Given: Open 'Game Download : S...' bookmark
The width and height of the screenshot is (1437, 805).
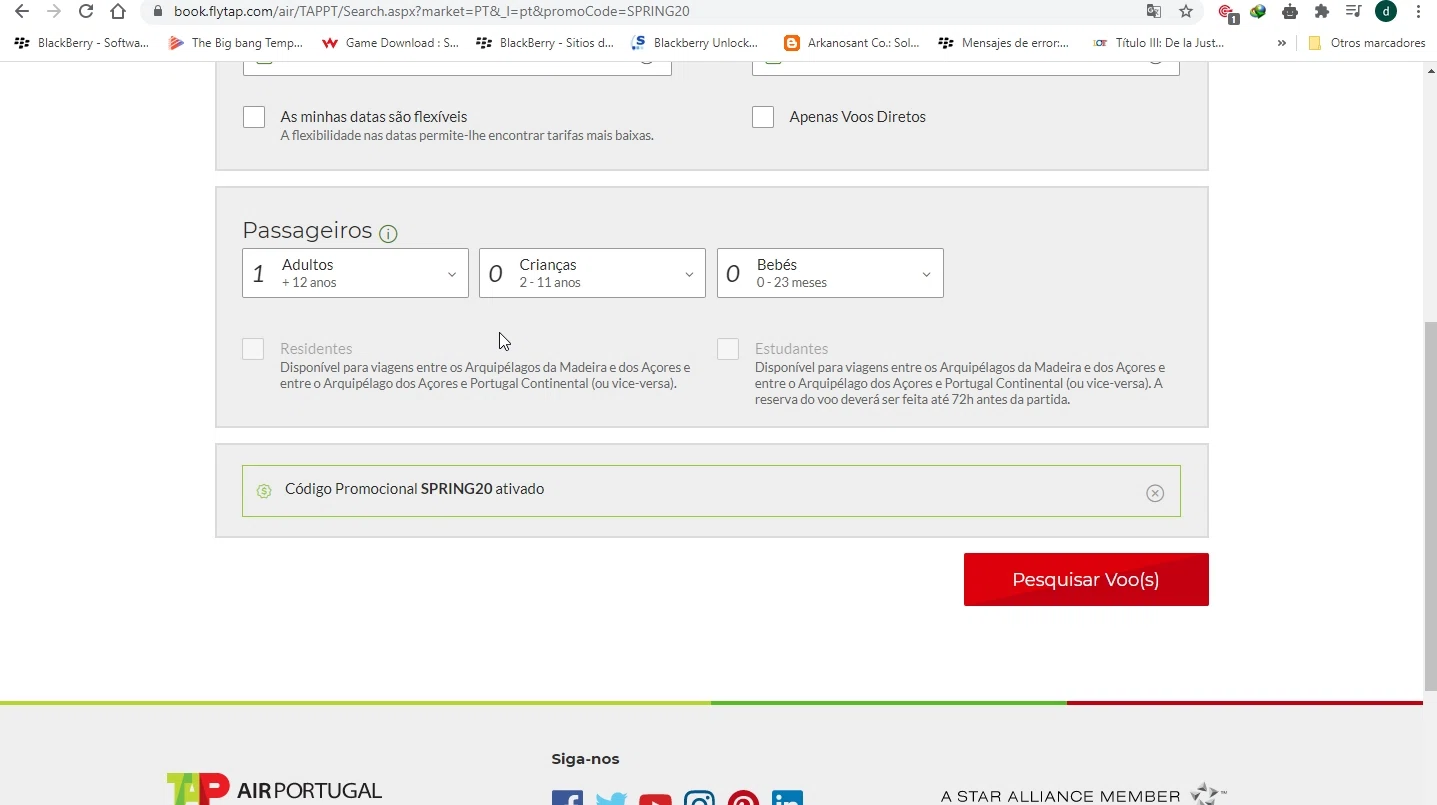Looking at the screenshot, I should [391, 43].
